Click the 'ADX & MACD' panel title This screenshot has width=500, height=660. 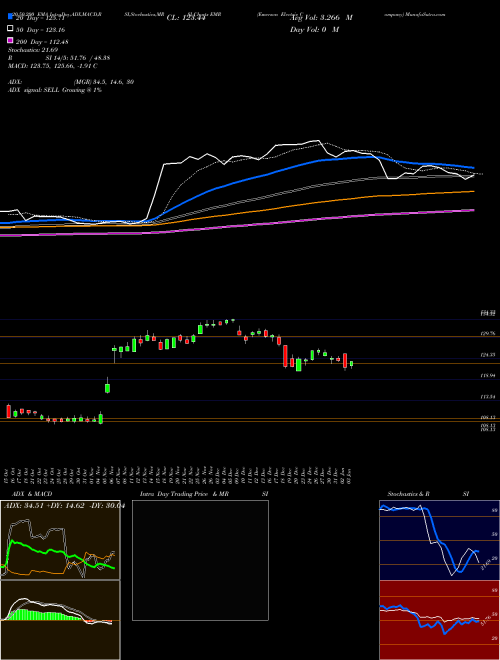[x=32, y=494]
